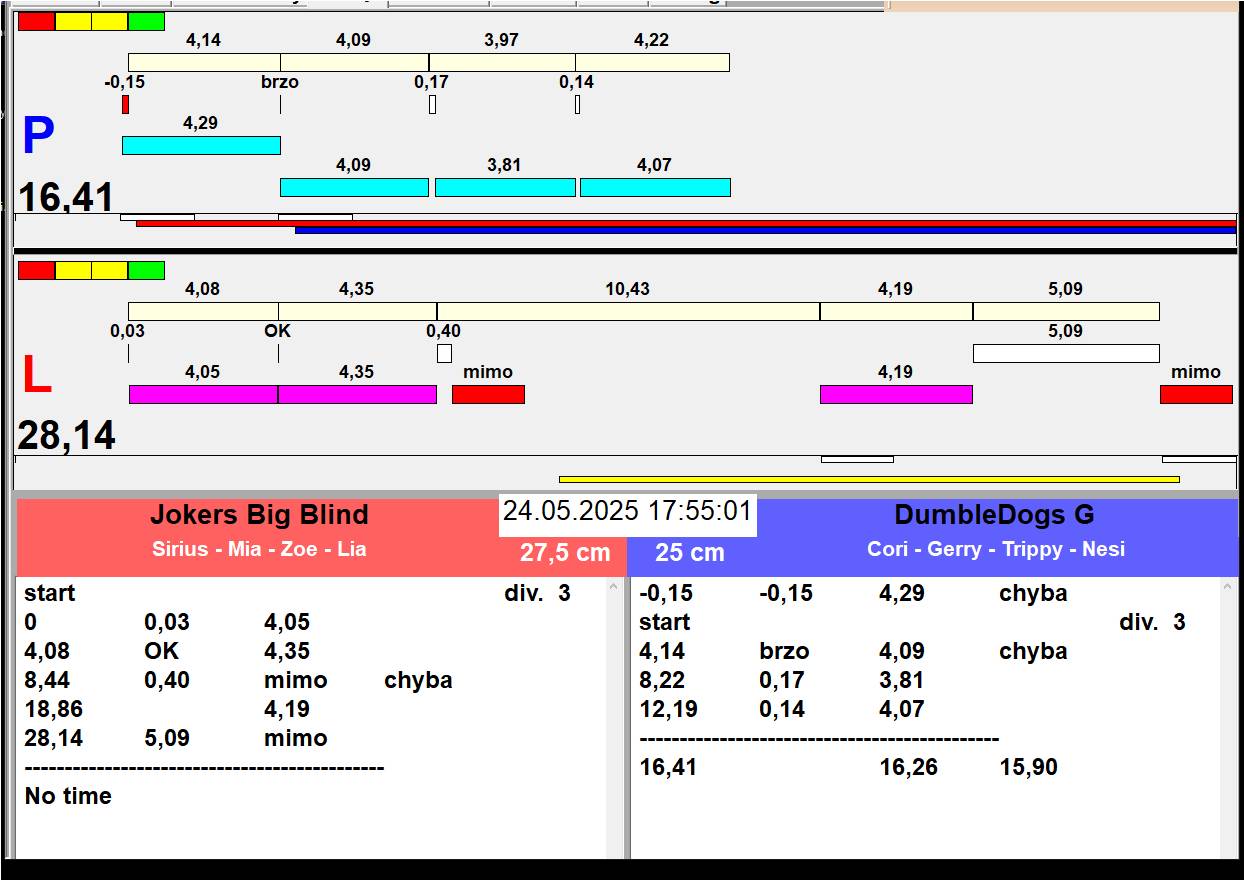Screen dimensions: 1244x880
Task: Select the cyan 4,29 run bar
Action: click(201, 145)
